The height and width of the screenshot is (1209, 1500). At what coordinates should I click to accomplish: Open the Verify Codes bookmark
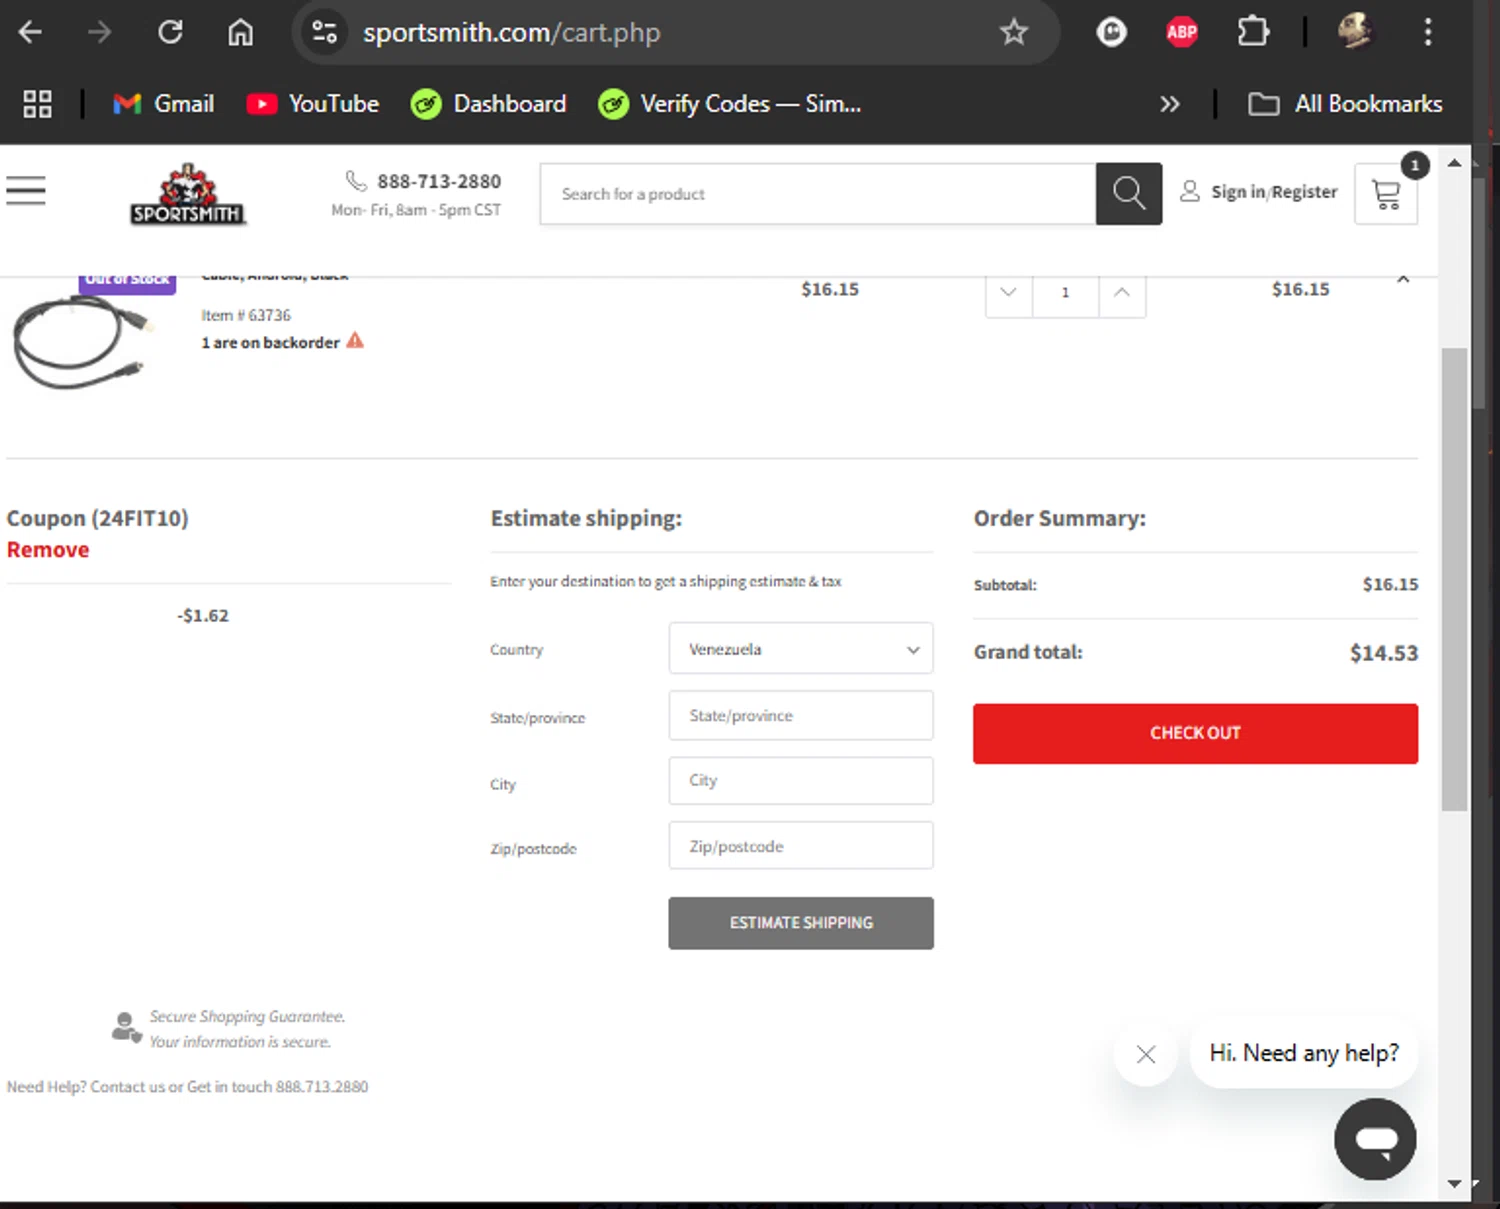pyautogui.click(x=730, y=104)
